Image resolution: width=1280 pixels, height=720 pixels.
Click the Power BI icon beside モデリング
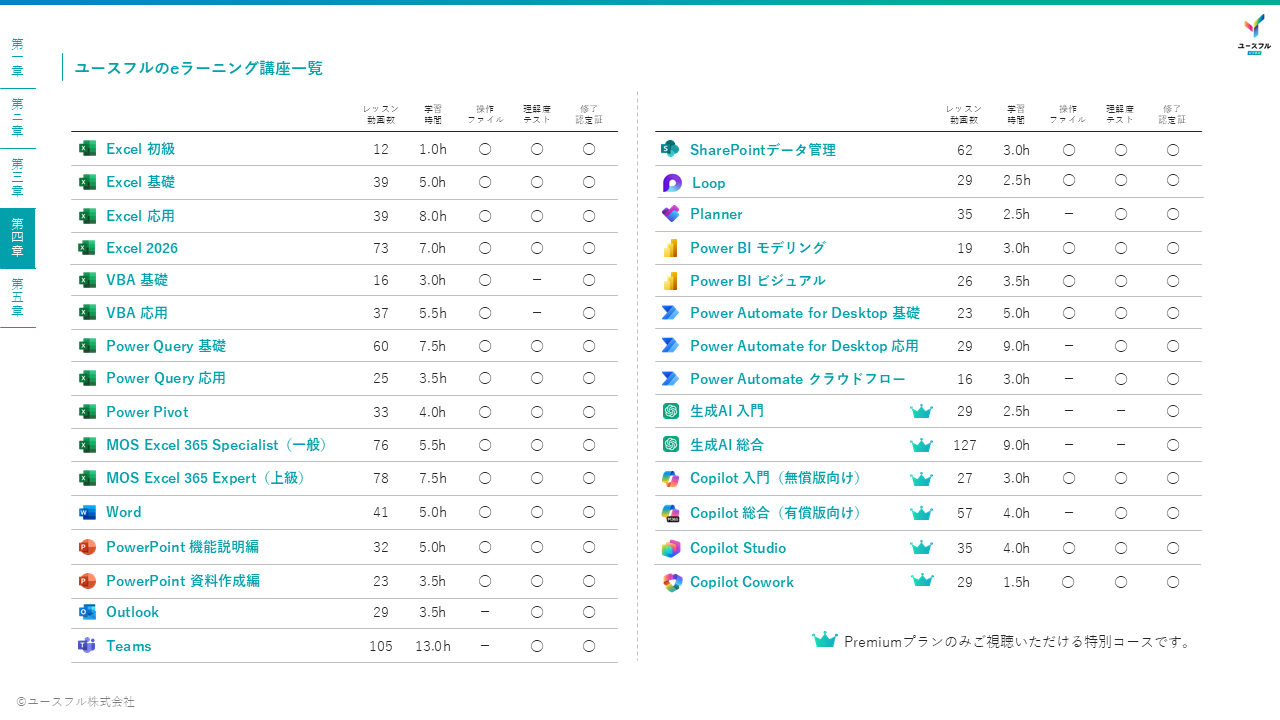(x=670, y=248)
